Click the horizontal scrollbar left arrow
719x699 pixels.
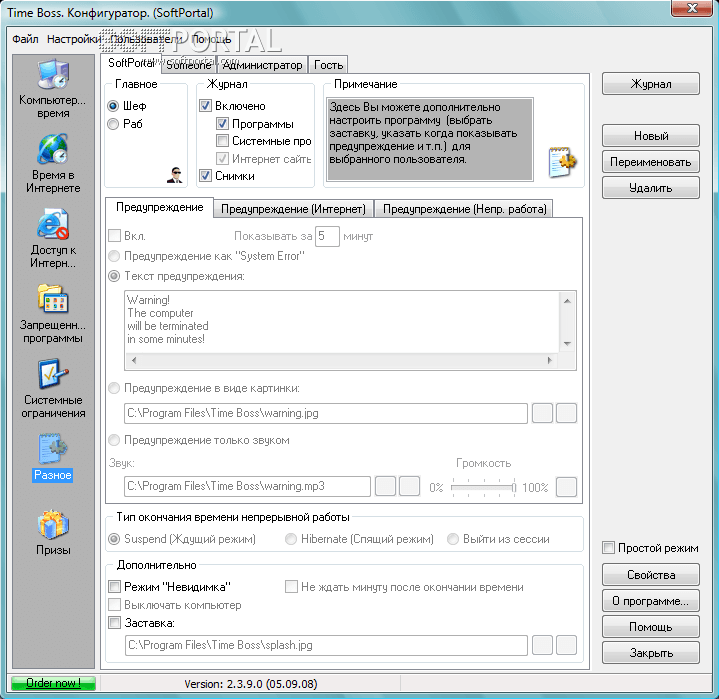pos(133,361)
